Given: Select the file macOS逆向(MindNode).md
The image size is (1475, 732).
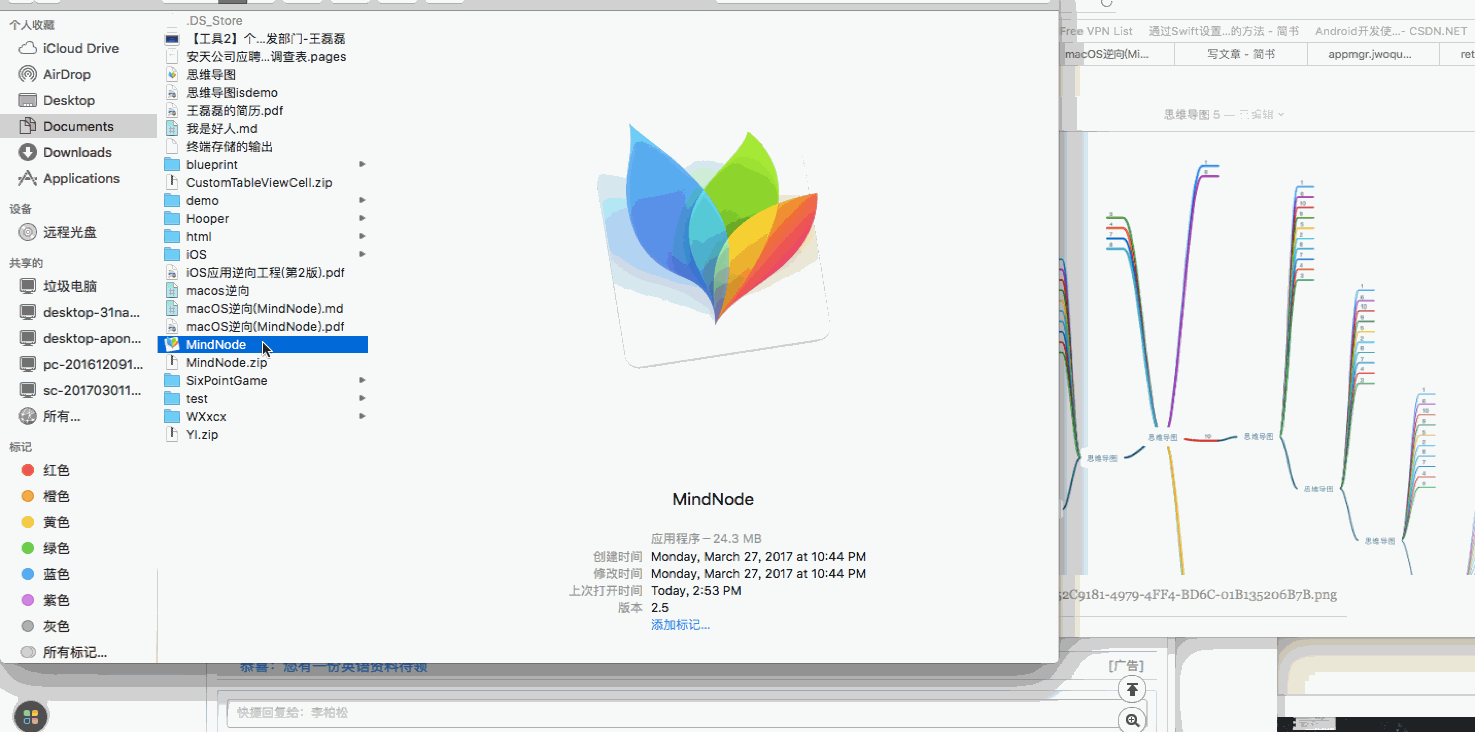Looking at the screenshot, I should [264, 308].
